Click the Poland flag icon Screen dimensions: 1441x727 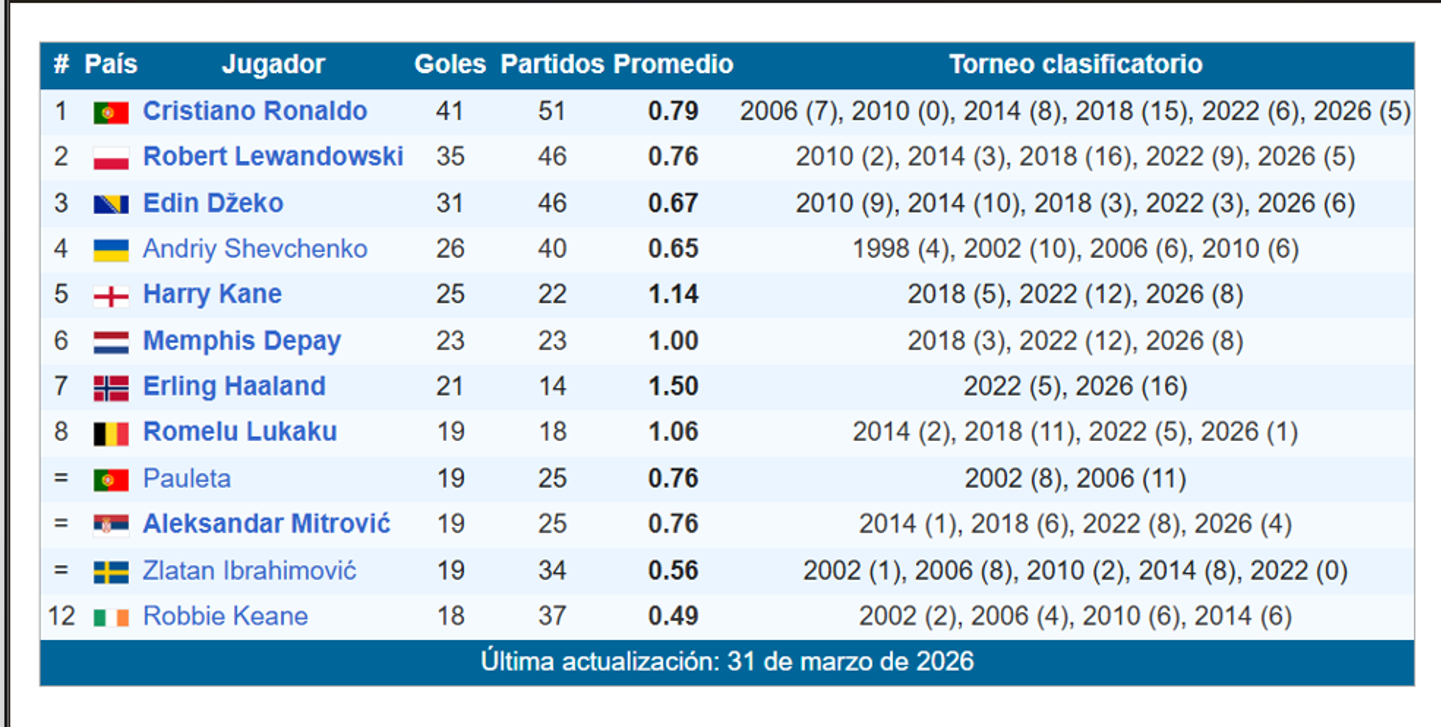click(x=111, y=158)
